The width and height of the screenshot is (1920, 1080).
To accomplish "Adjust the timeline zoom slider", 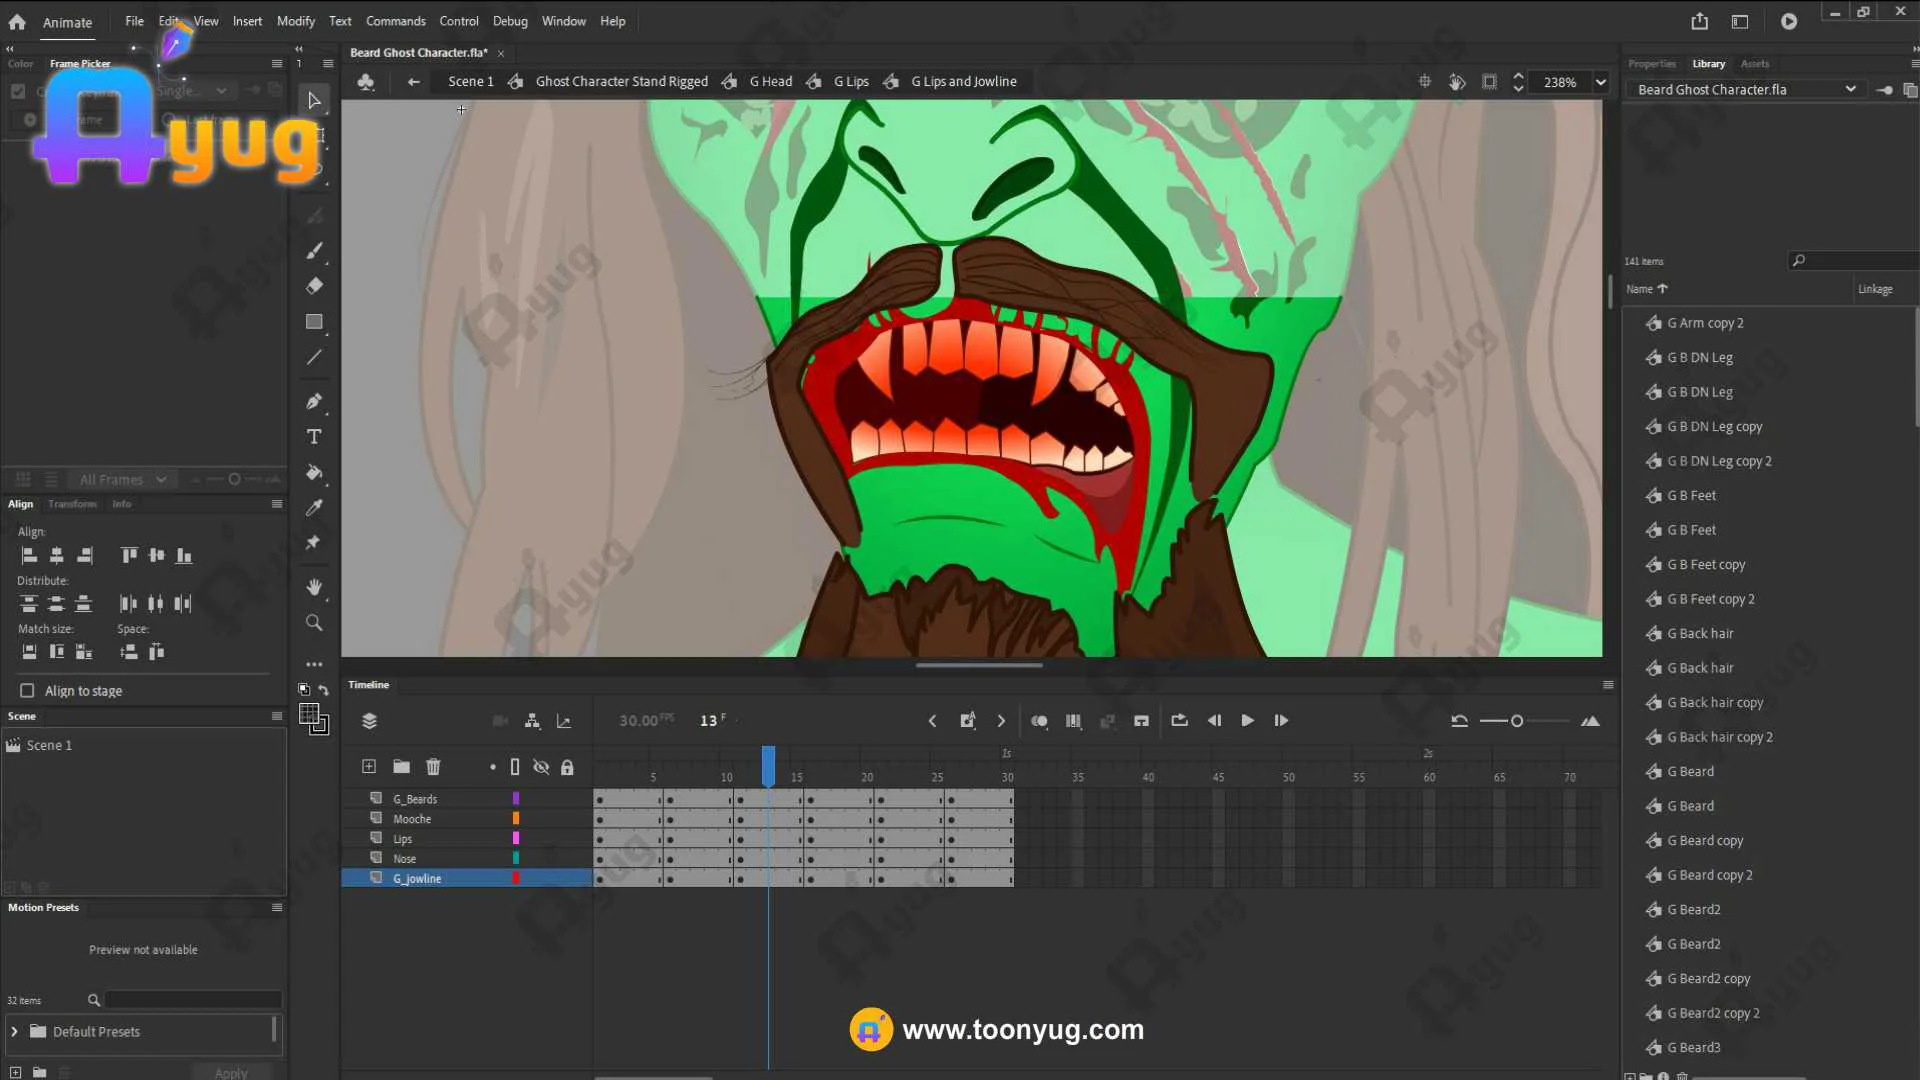I will click(x=1516, y=721).
